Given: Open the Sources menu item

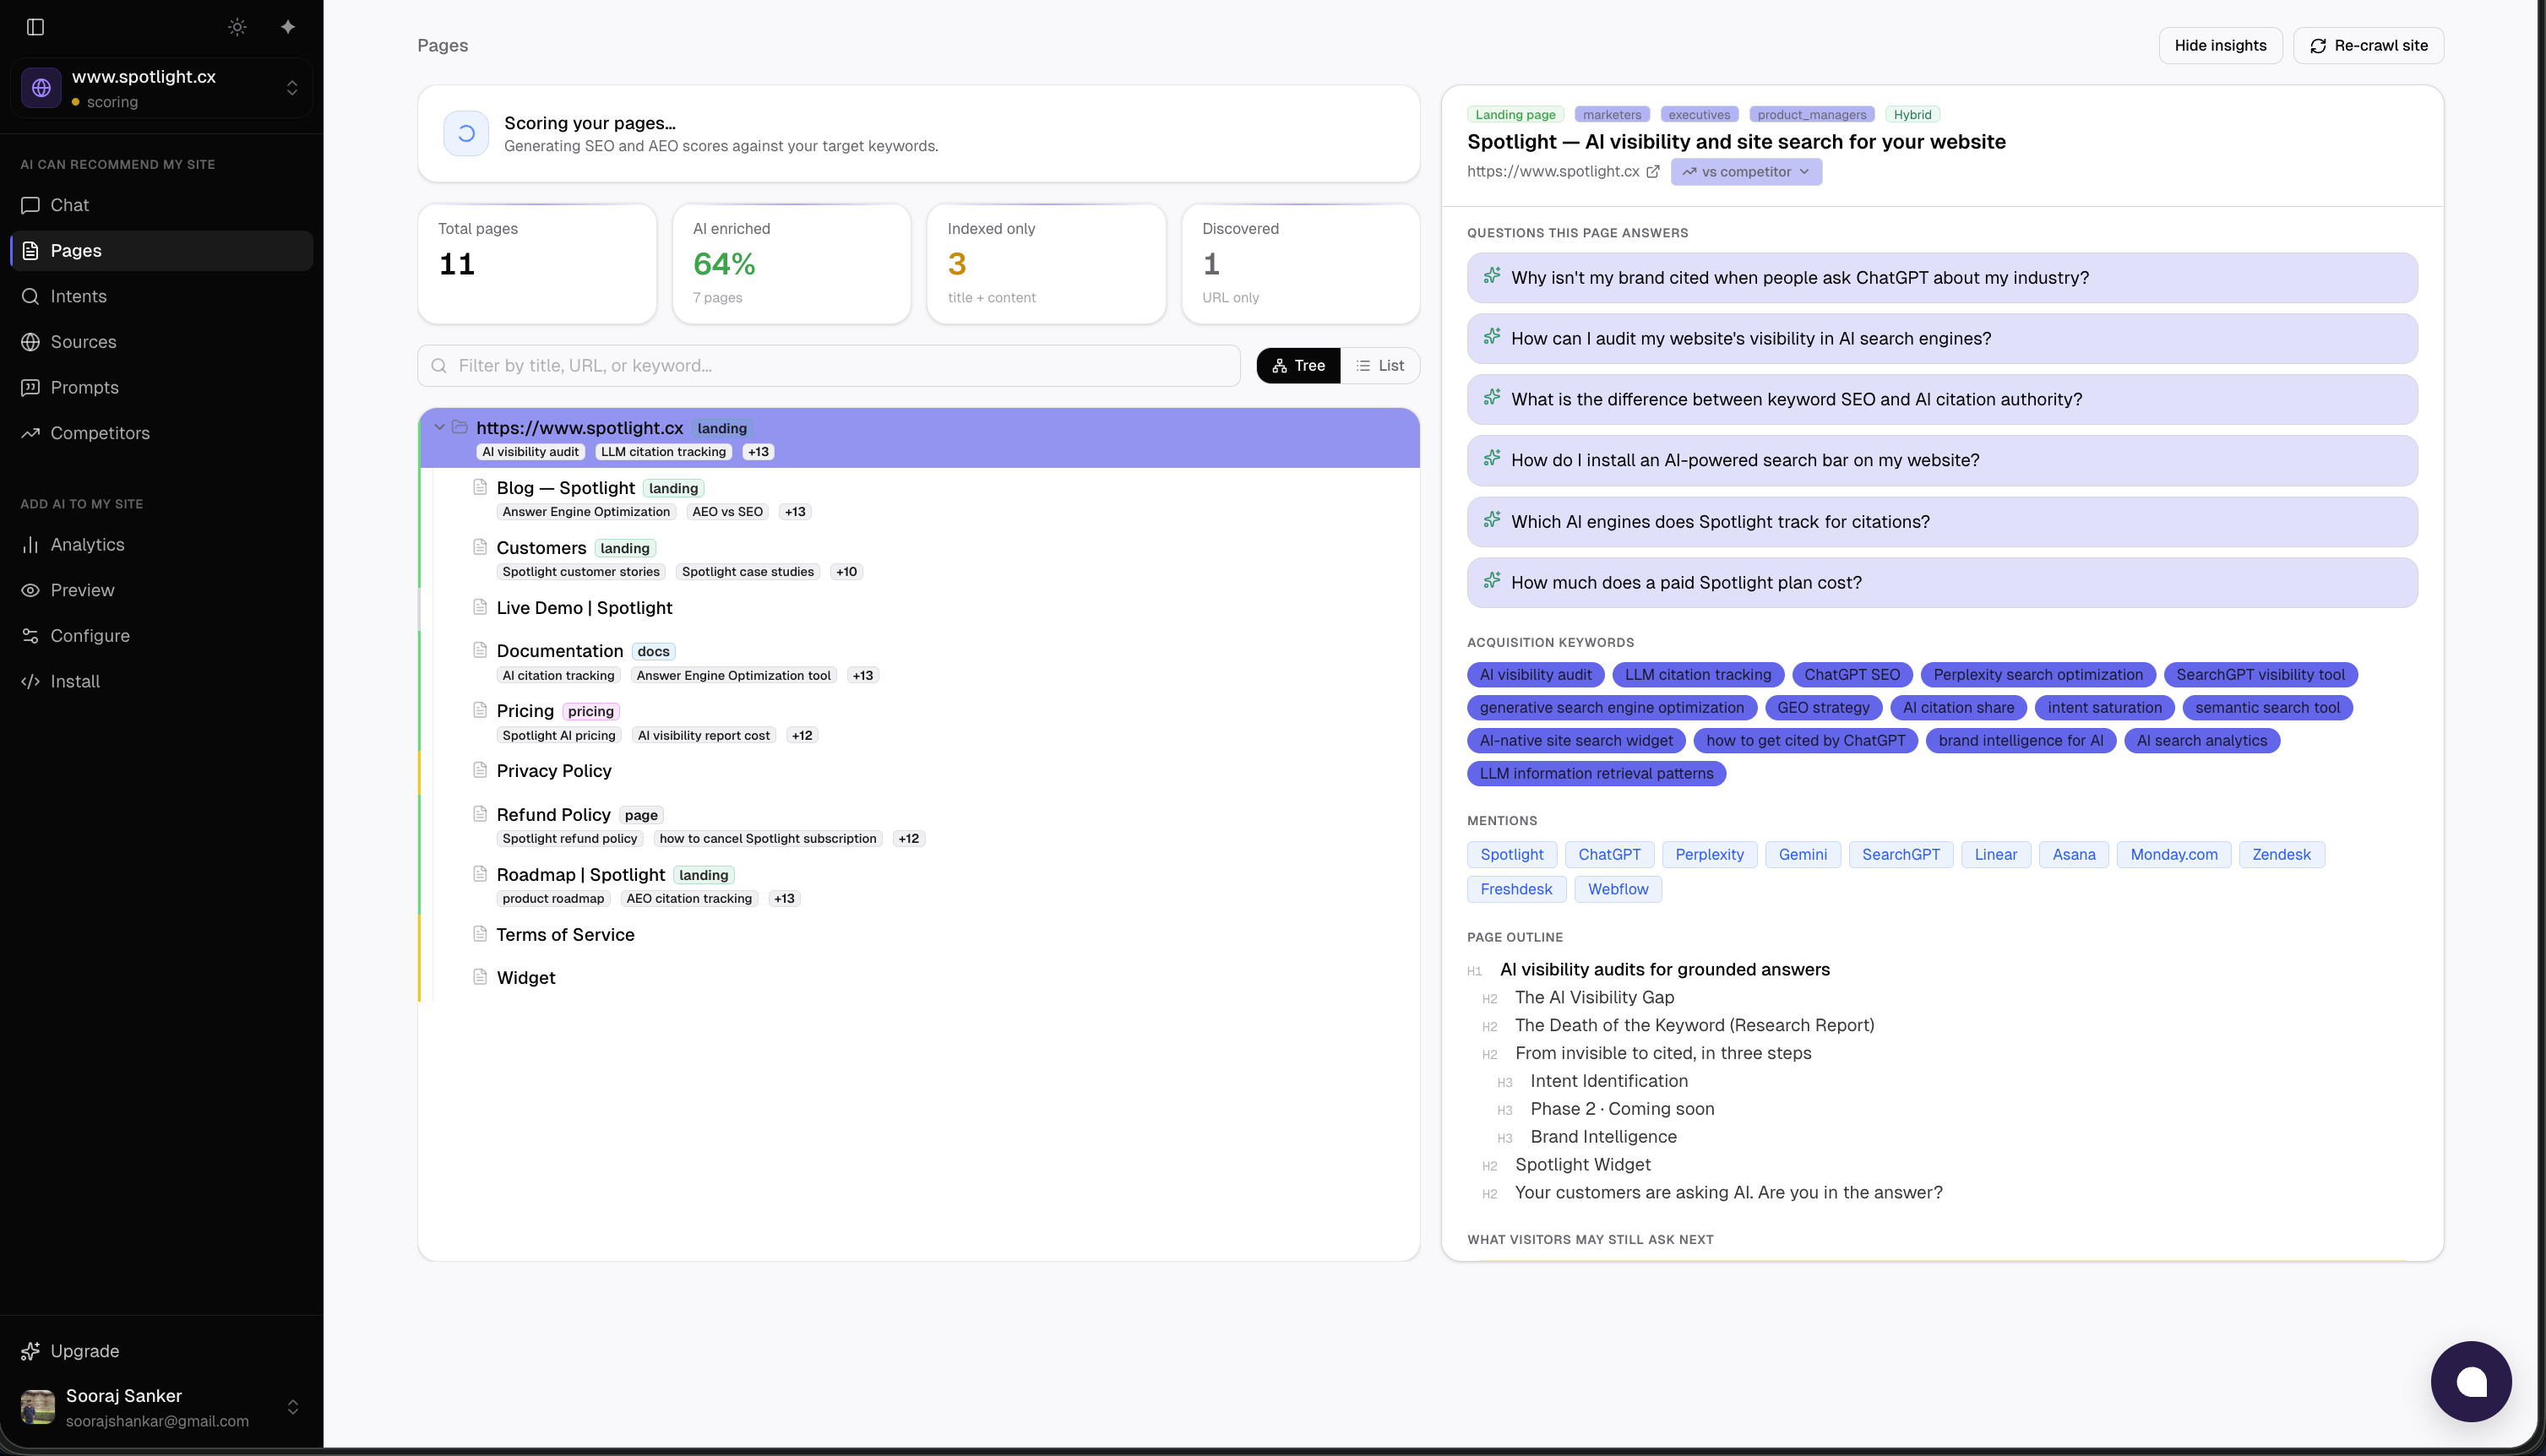Looking at the screenshot, I should tap(83, 342).
